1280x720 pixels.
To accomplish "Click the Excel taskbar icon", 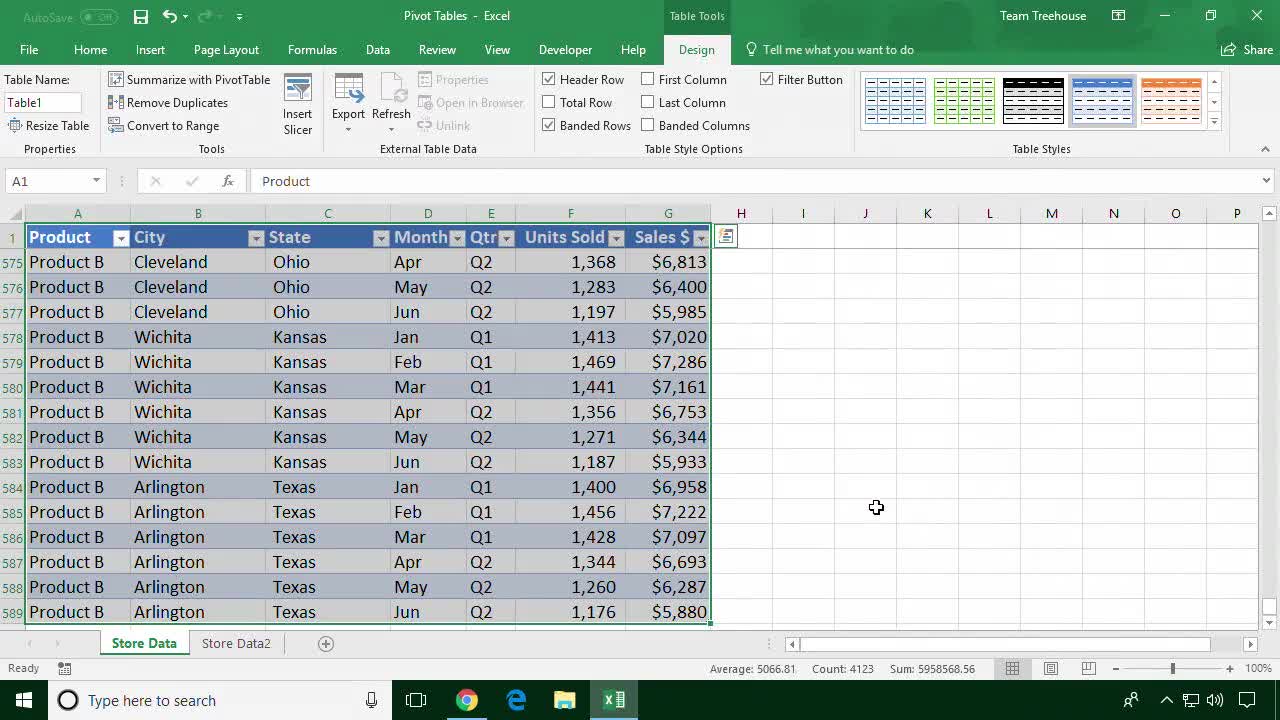I will (614, 700).
